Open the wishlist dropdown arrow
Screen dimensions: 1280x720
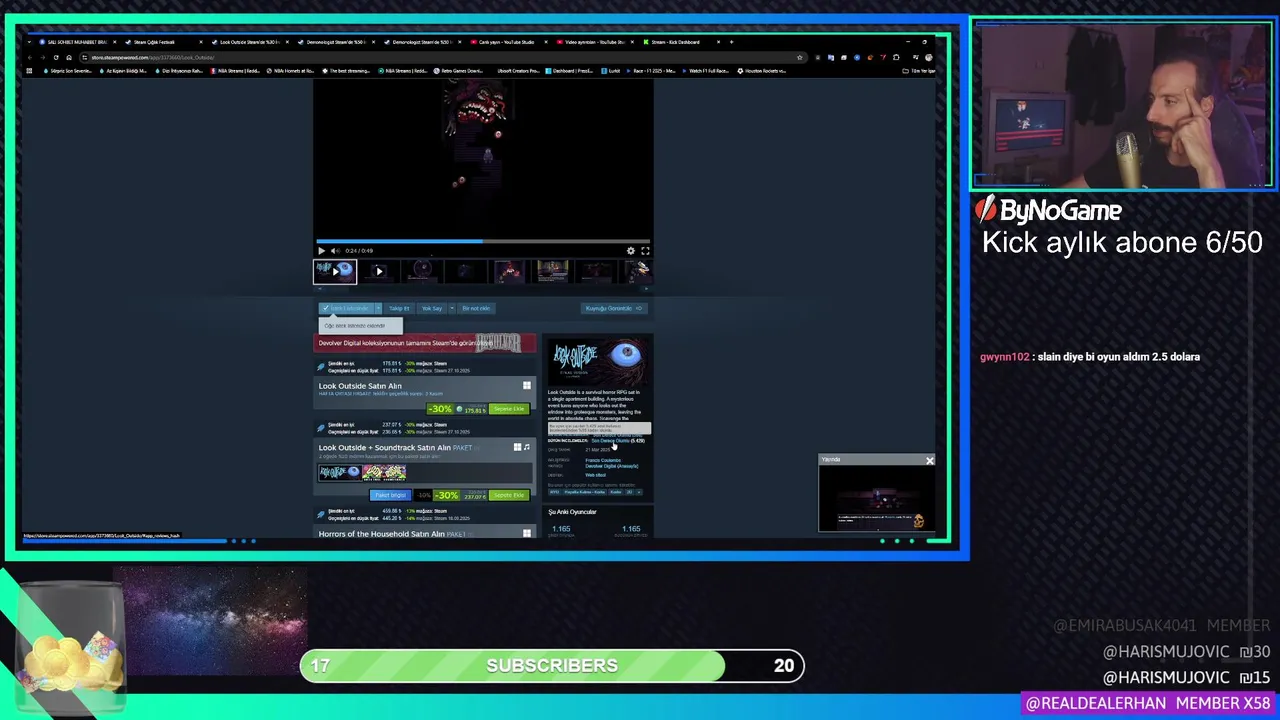point(376,308)
